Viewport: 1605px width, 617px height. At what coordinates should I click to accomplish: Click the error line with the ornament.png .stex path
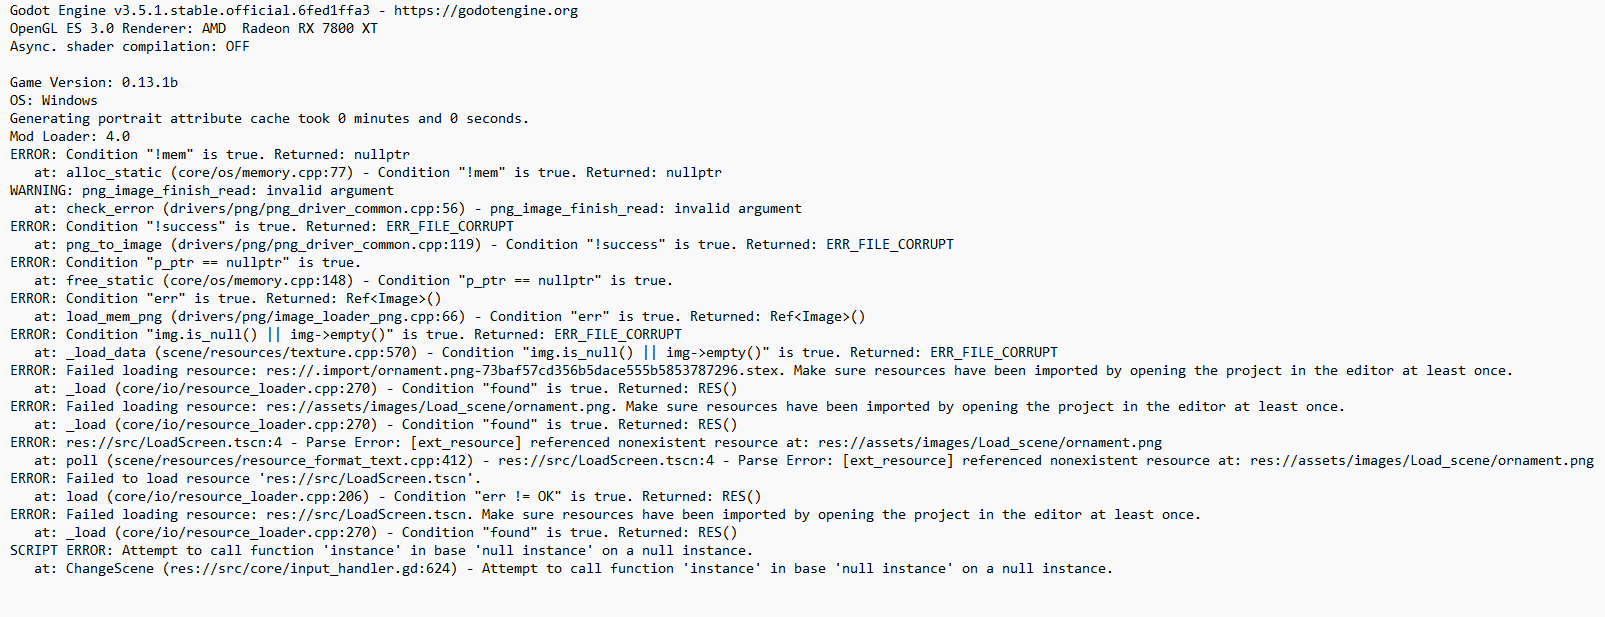pyautogui.click(x=761, y=371)
